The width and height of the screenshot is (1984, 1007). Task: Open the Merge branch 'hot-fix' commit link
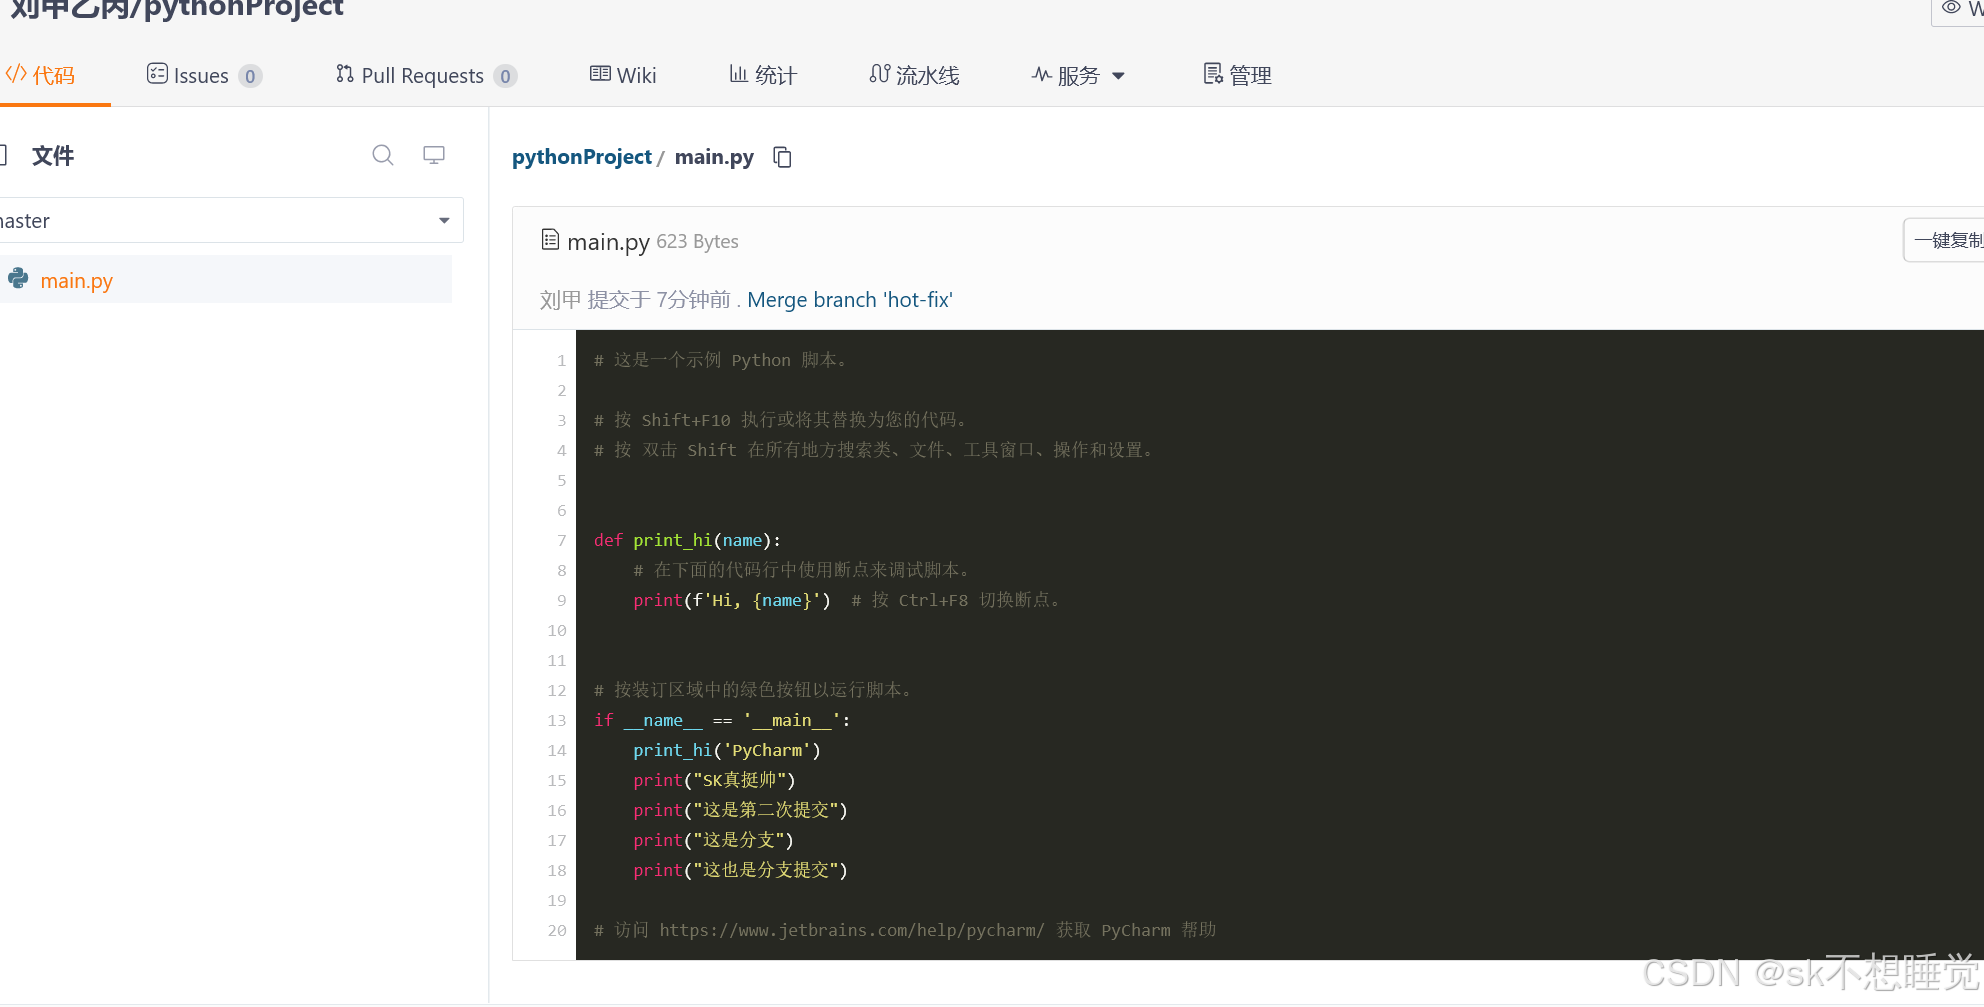point(850,300)
